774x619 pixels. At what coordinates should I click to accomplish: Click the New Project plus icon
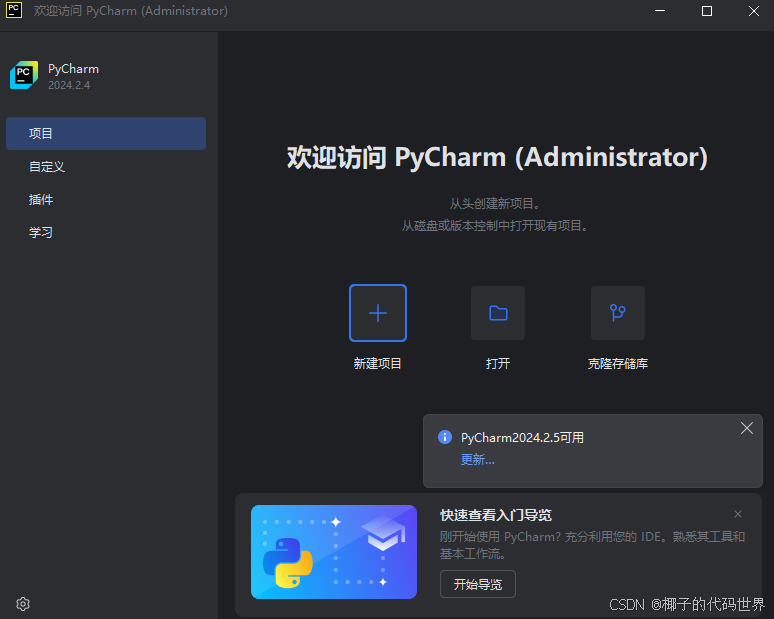pos(378,313)
